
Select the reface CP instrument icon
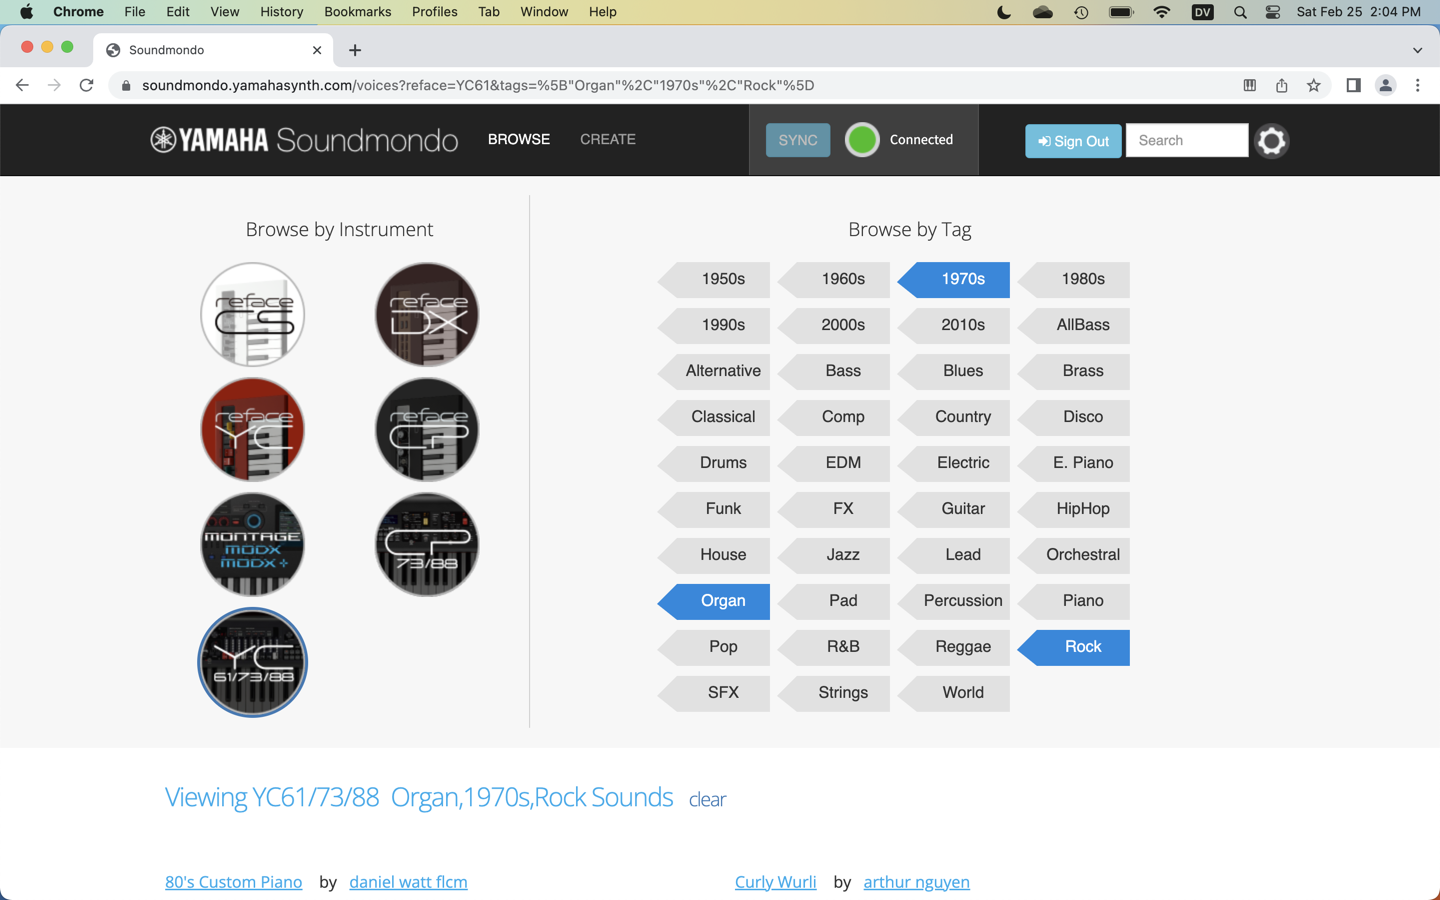[426, 429]
